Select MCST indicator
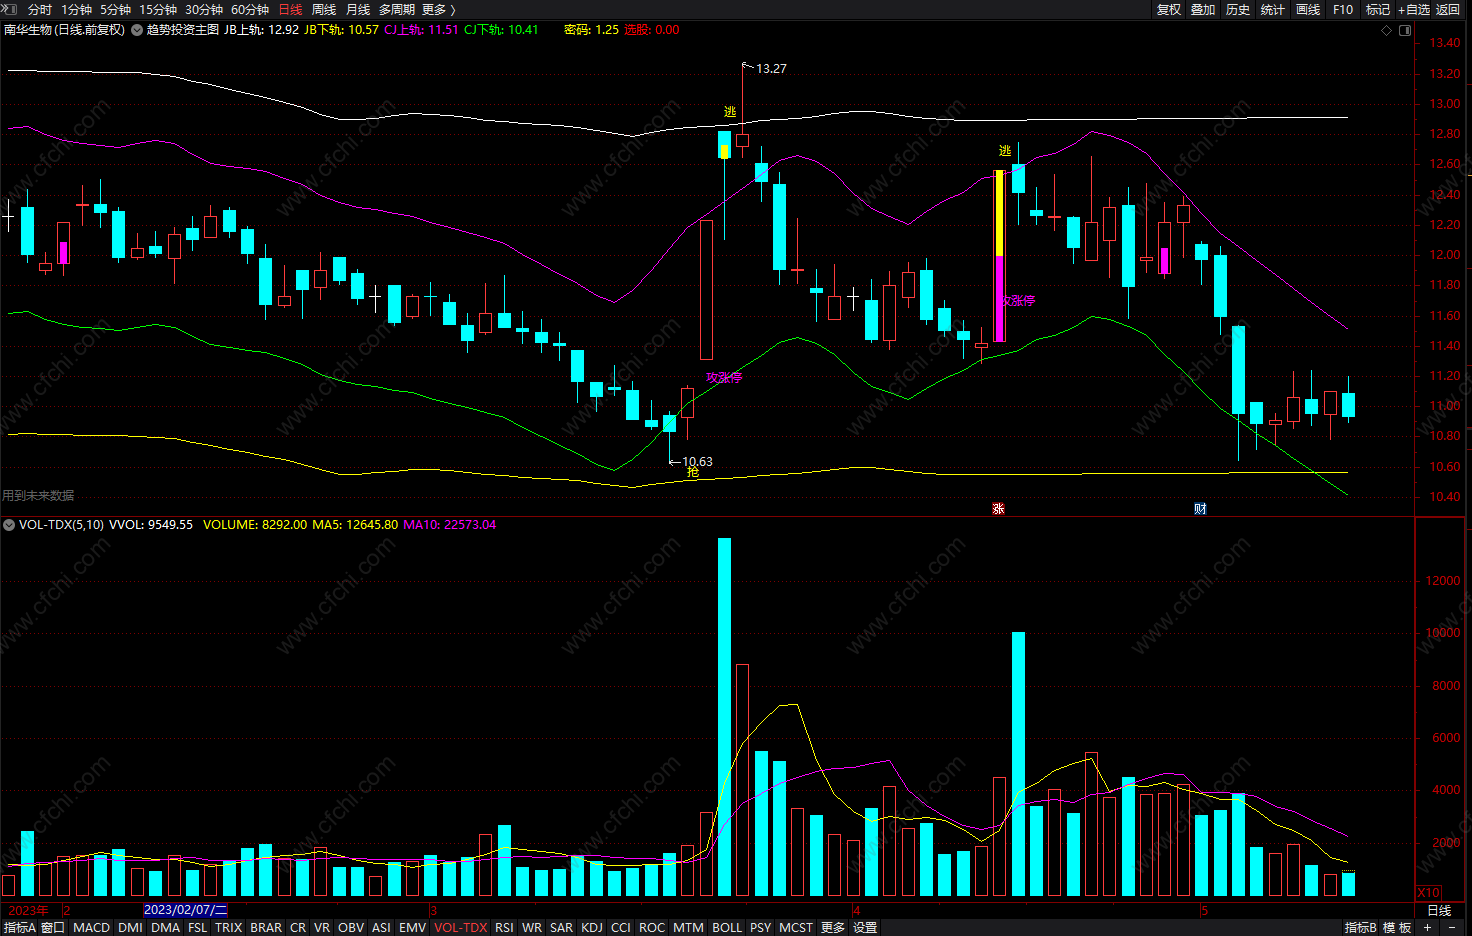 click(796, 928)
